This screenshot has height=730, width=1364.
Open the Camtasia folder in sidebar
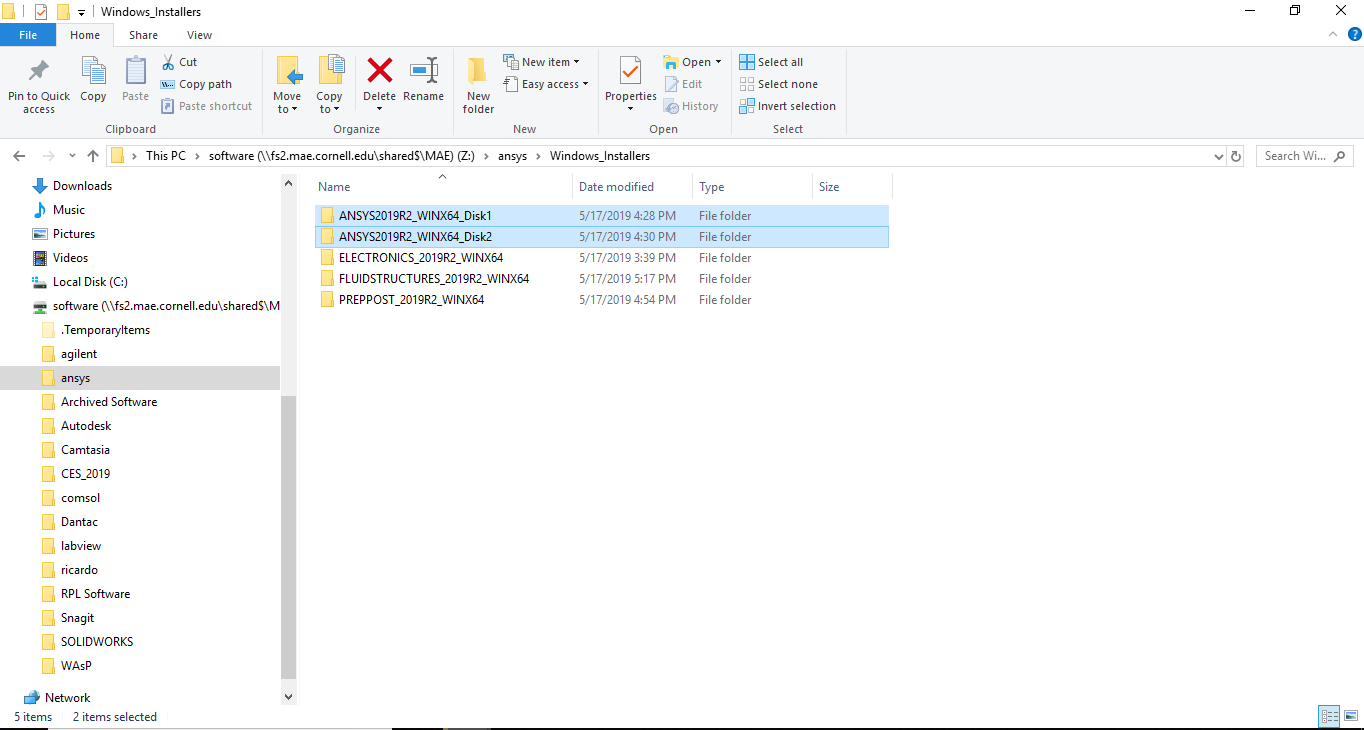pyautogui.click(x=85, y=450)
